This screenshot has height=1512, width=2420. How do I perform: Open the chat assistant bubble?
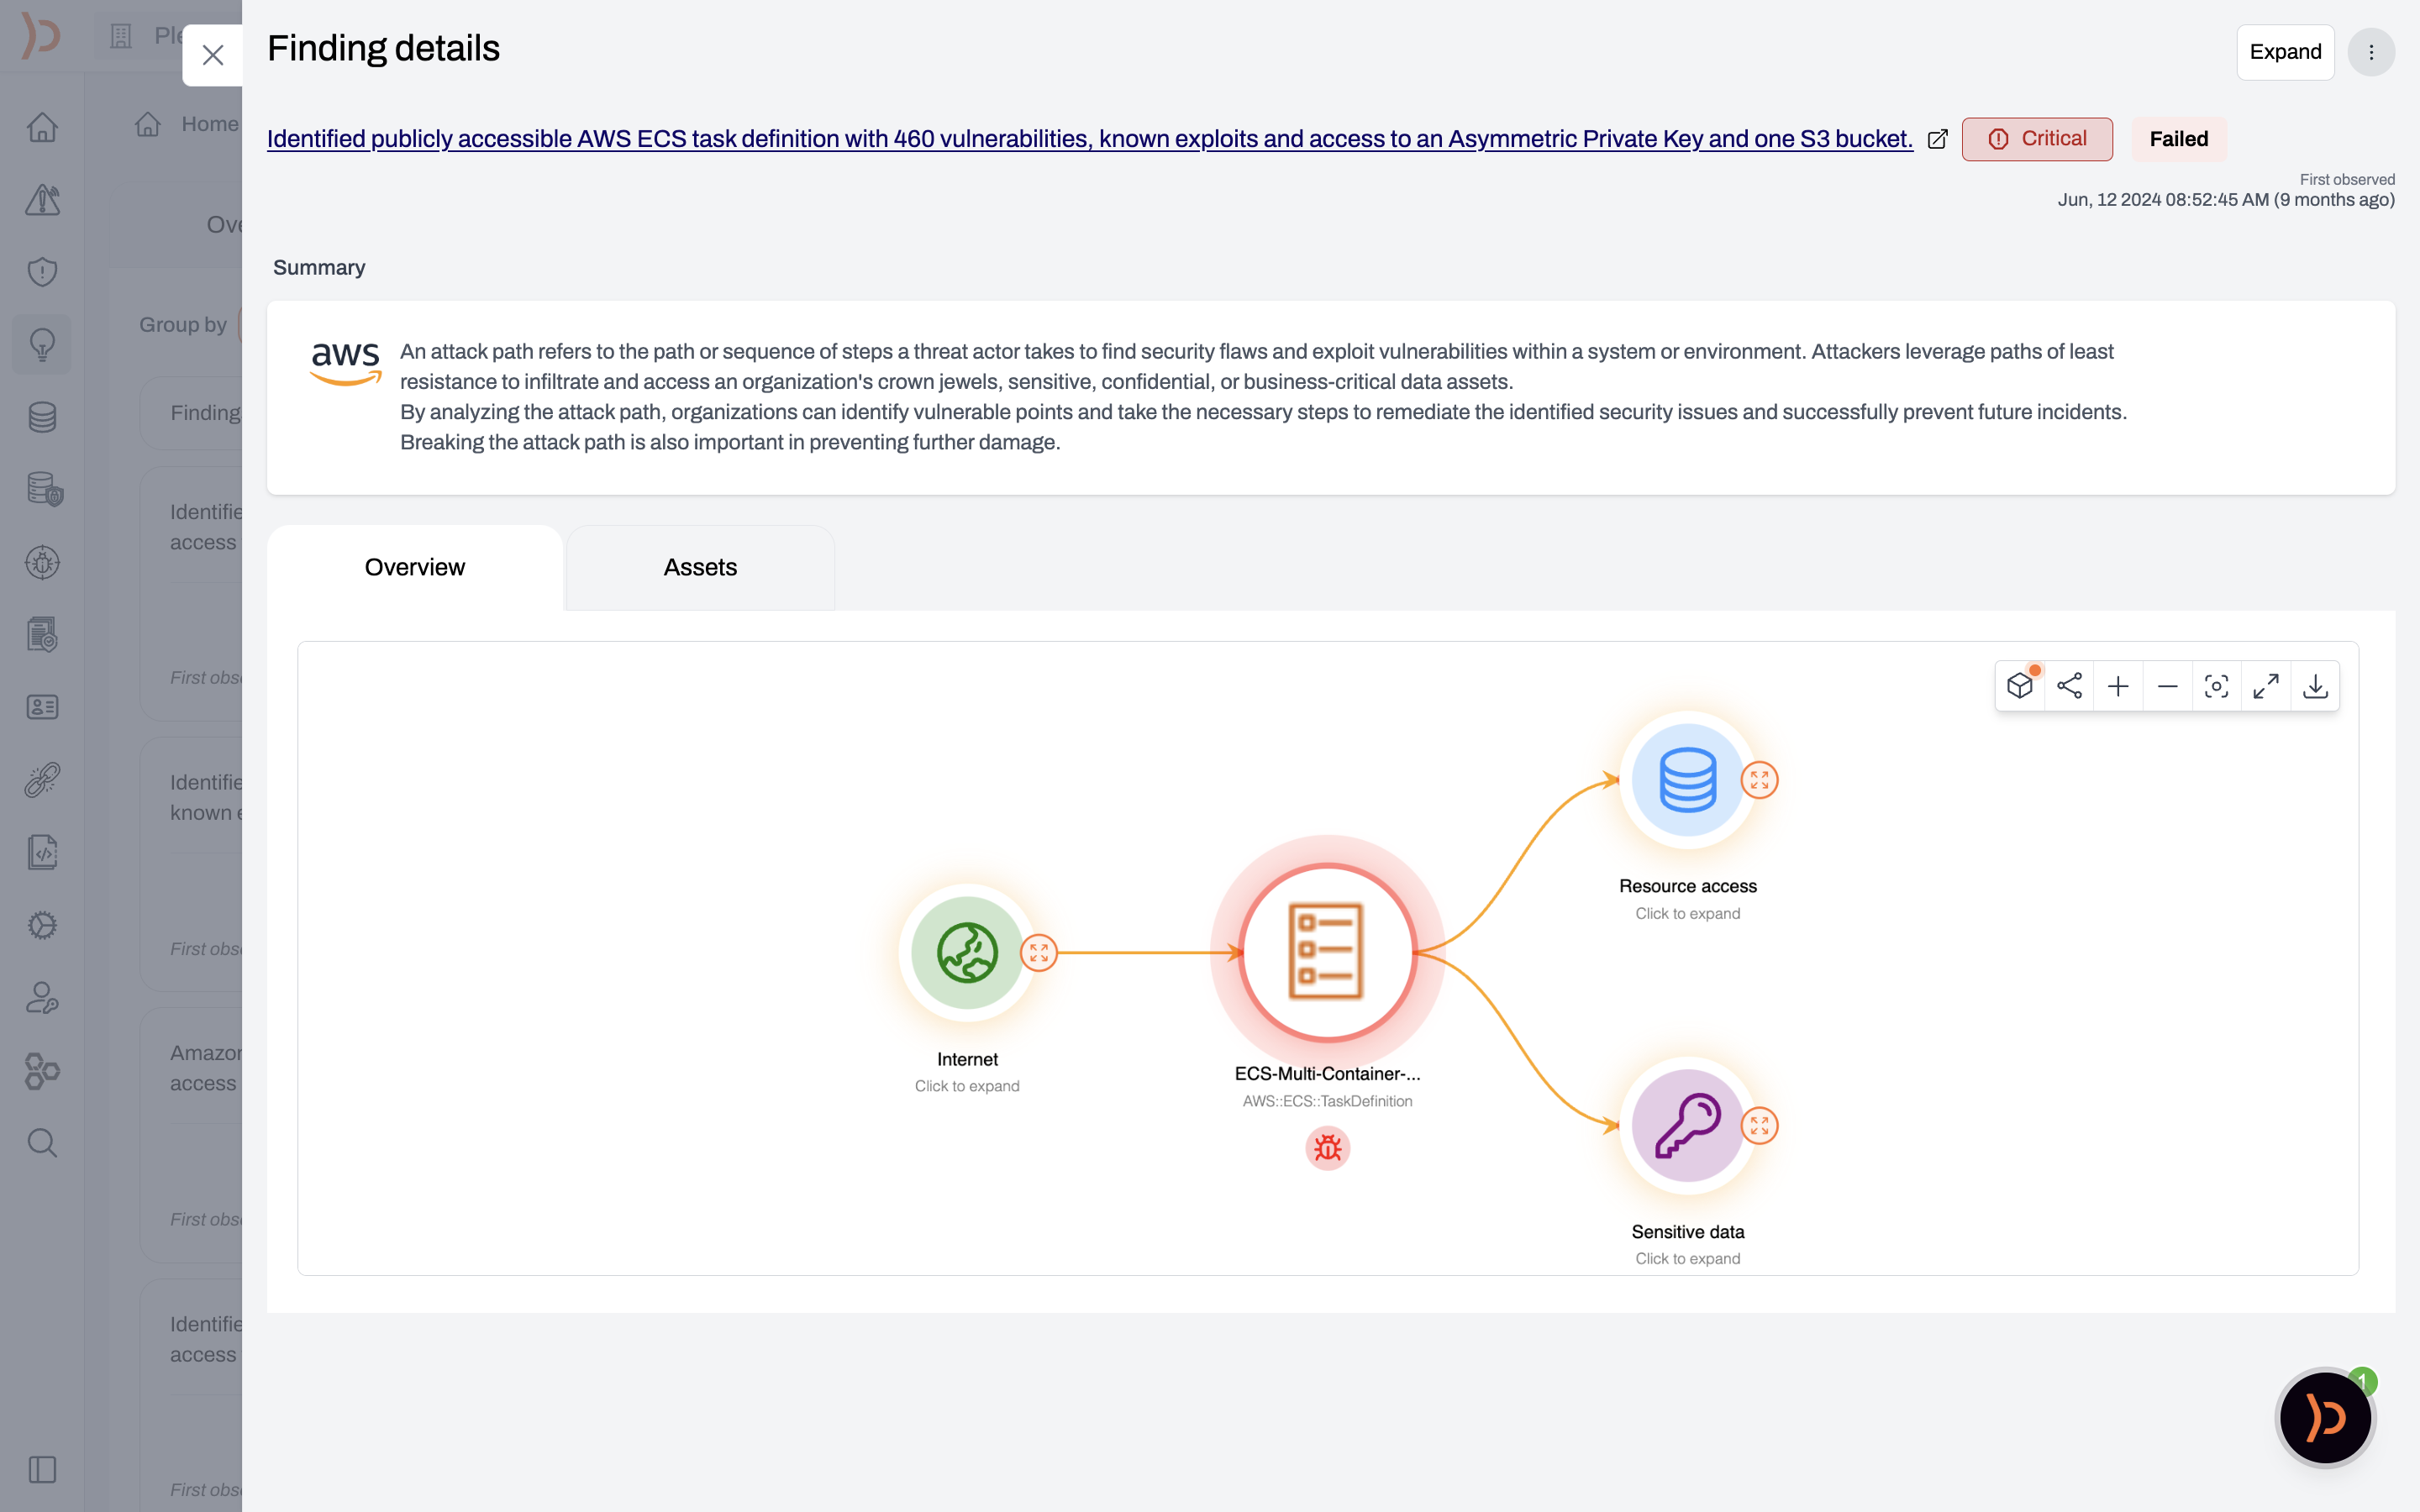click(x=2325, y=1417)
